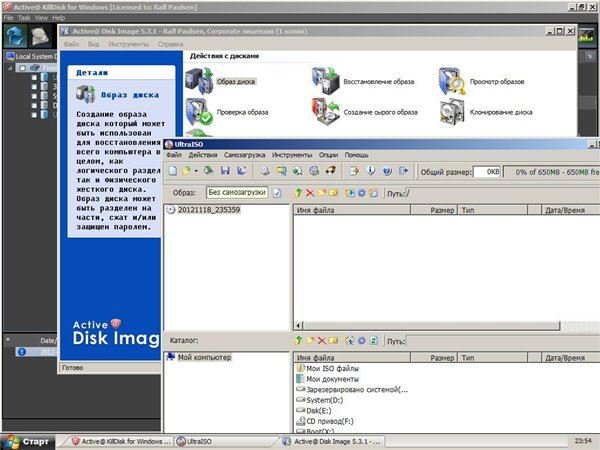This screenshot has height=450, width=600.
Task: Switch to Active@ Disk Image via taskbar button
Action: point(331,442)
